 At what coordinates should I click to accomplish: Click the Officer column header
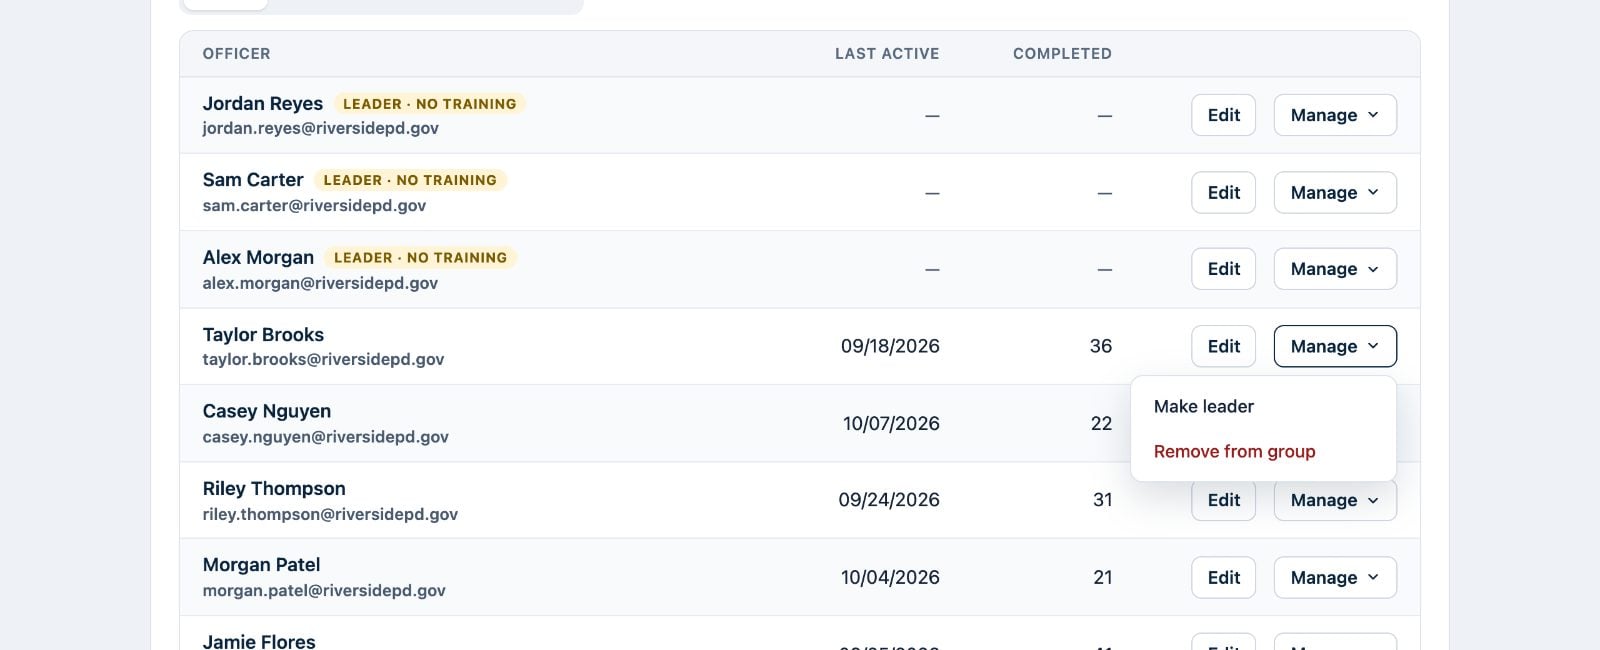tap(236, 54)
